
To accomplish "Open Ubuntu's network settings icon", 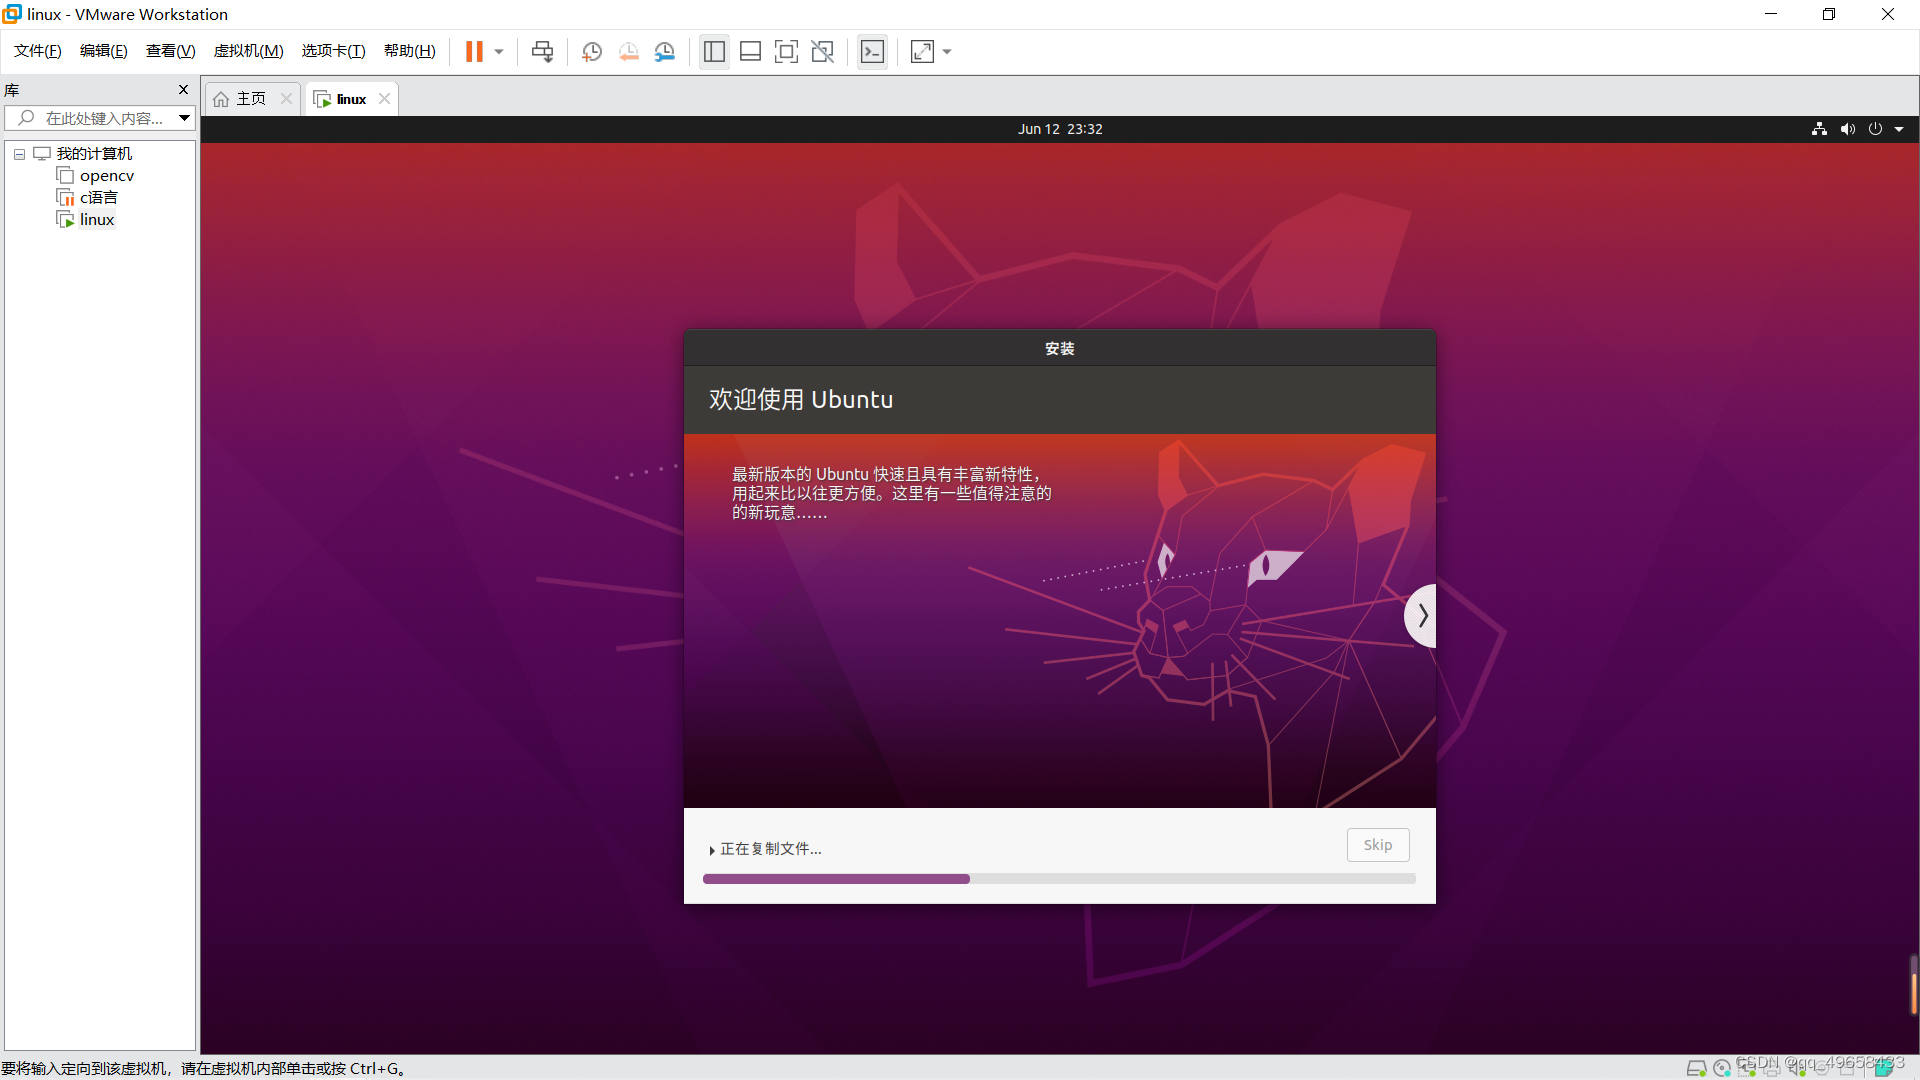I will pos(1819,129).
